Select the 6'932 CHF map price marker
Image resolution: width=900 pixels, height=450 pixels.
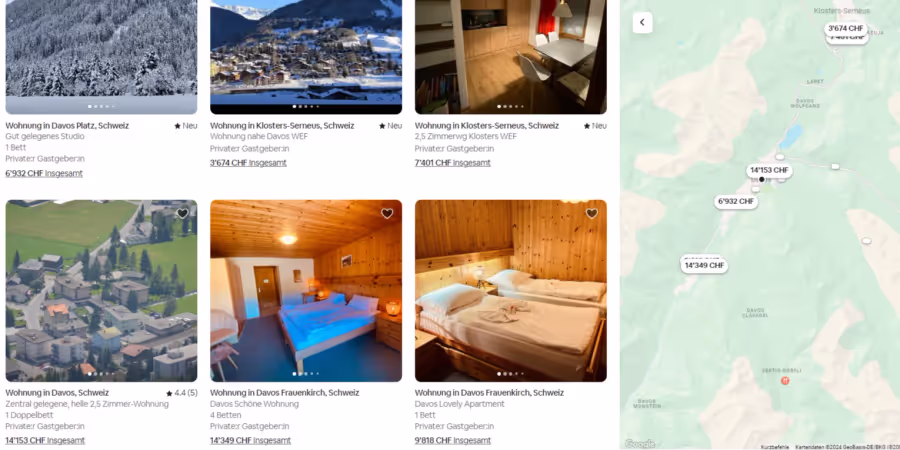(x=736, y=201)
